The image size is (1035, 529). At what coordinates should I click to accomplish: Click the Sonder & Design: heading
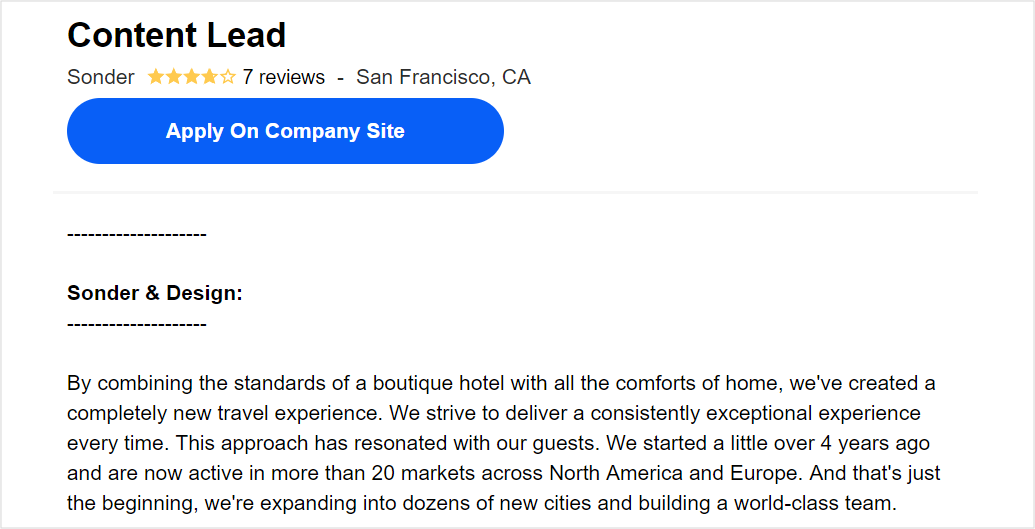(x=155, y=293)
